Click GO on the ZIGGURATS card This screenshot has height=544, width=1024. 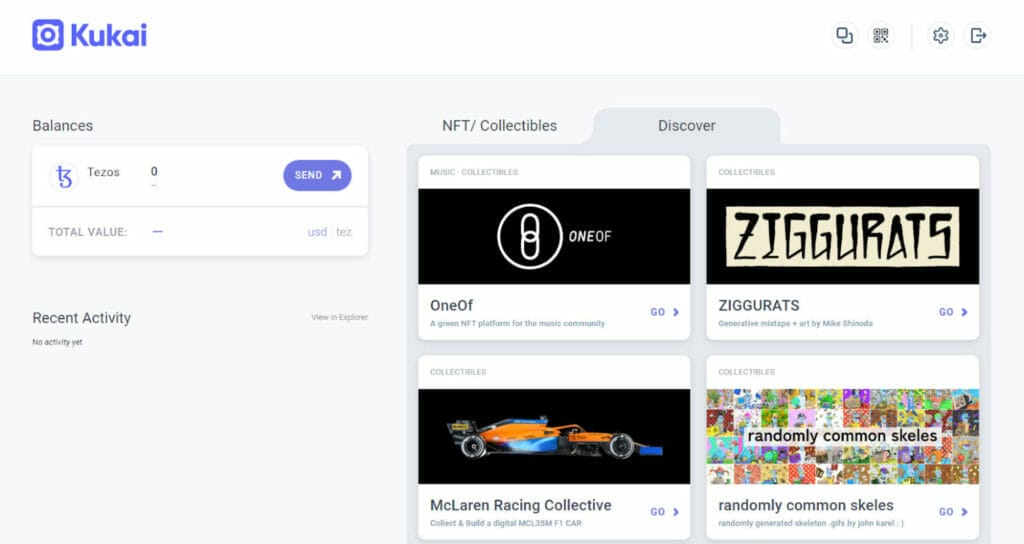click(953, 312)
